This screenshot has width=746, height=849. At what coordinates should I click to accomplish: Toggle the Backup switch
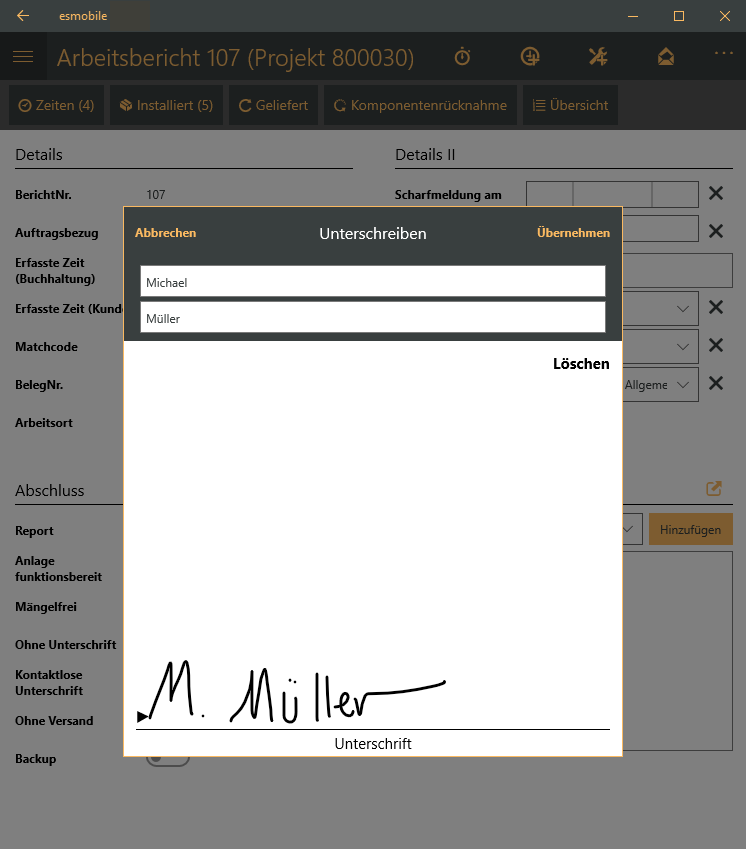[168, 759]
